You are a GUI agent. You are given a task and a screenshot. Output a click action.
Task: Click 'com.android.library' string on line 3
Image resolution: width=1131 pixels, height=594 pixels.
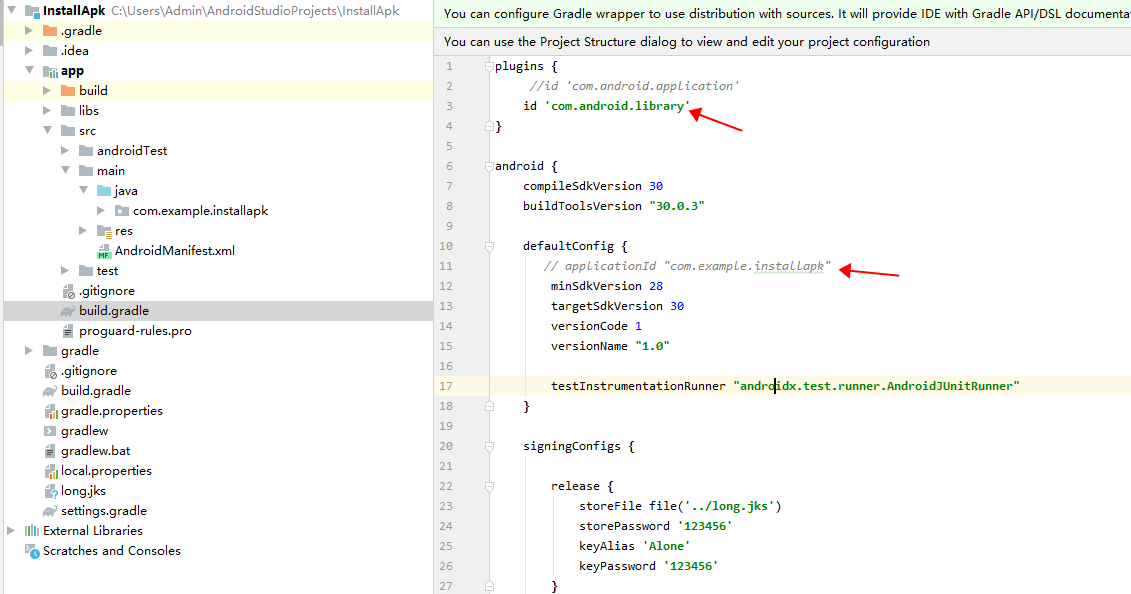coord(617,106)
